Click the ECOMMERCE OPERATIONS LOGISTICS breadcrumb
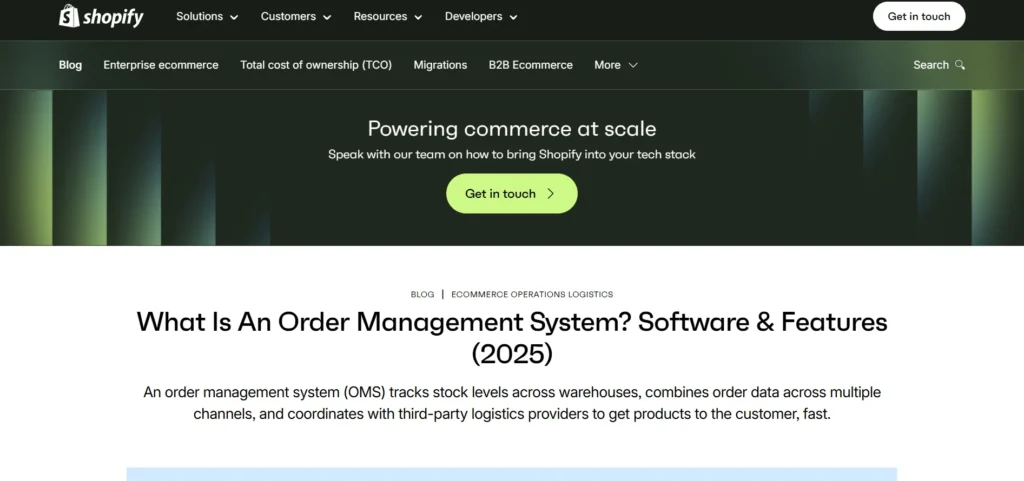 tap(532, 294)
